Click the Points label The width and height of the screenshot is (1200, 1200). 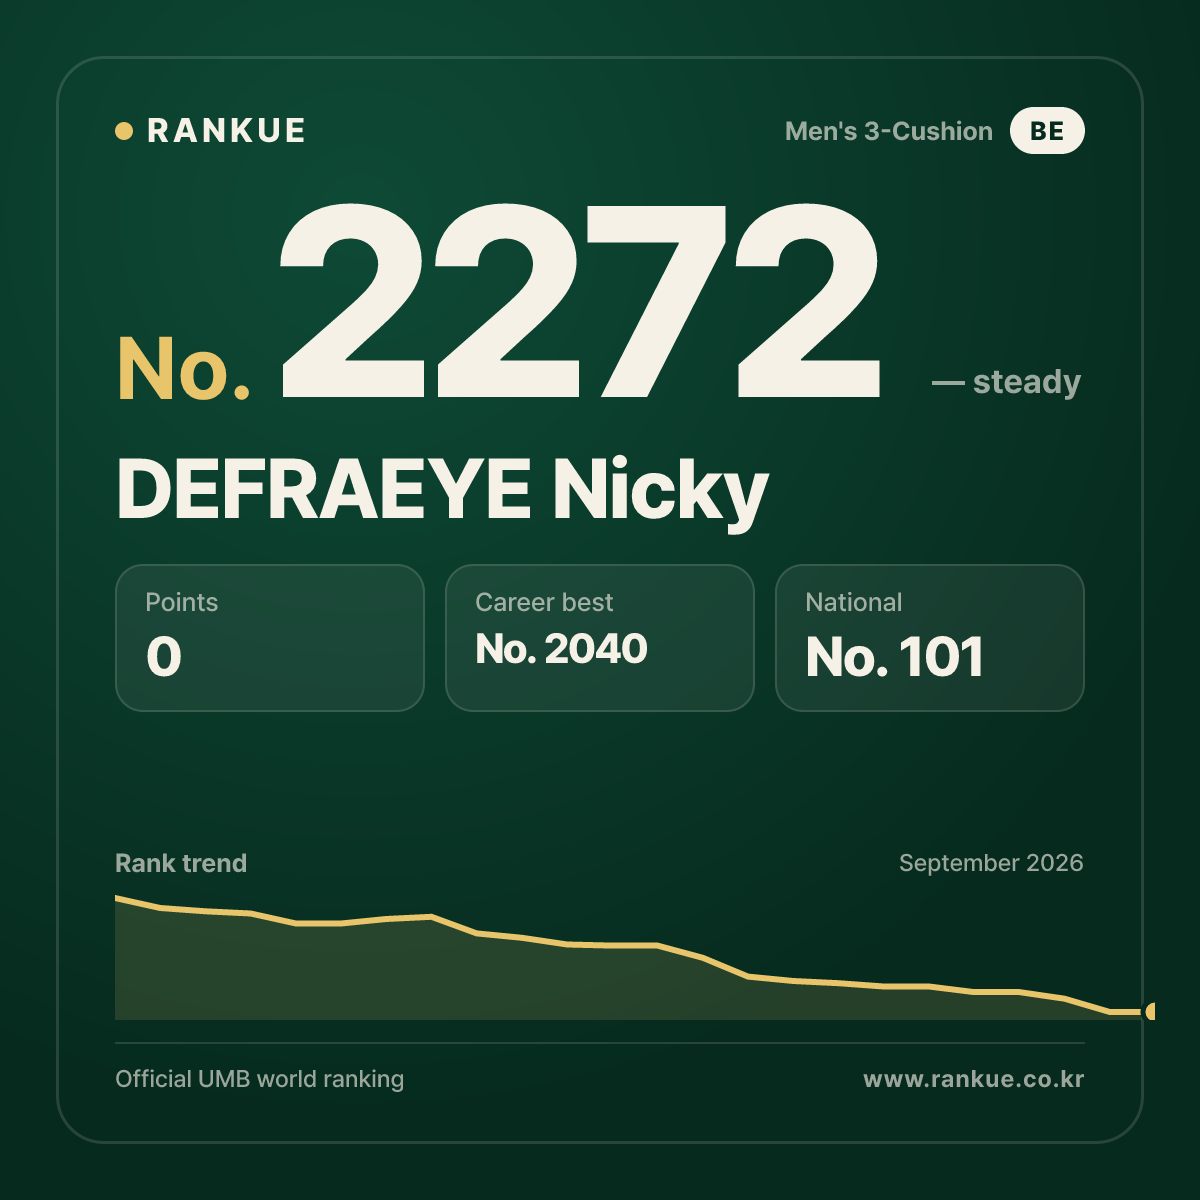181,602
